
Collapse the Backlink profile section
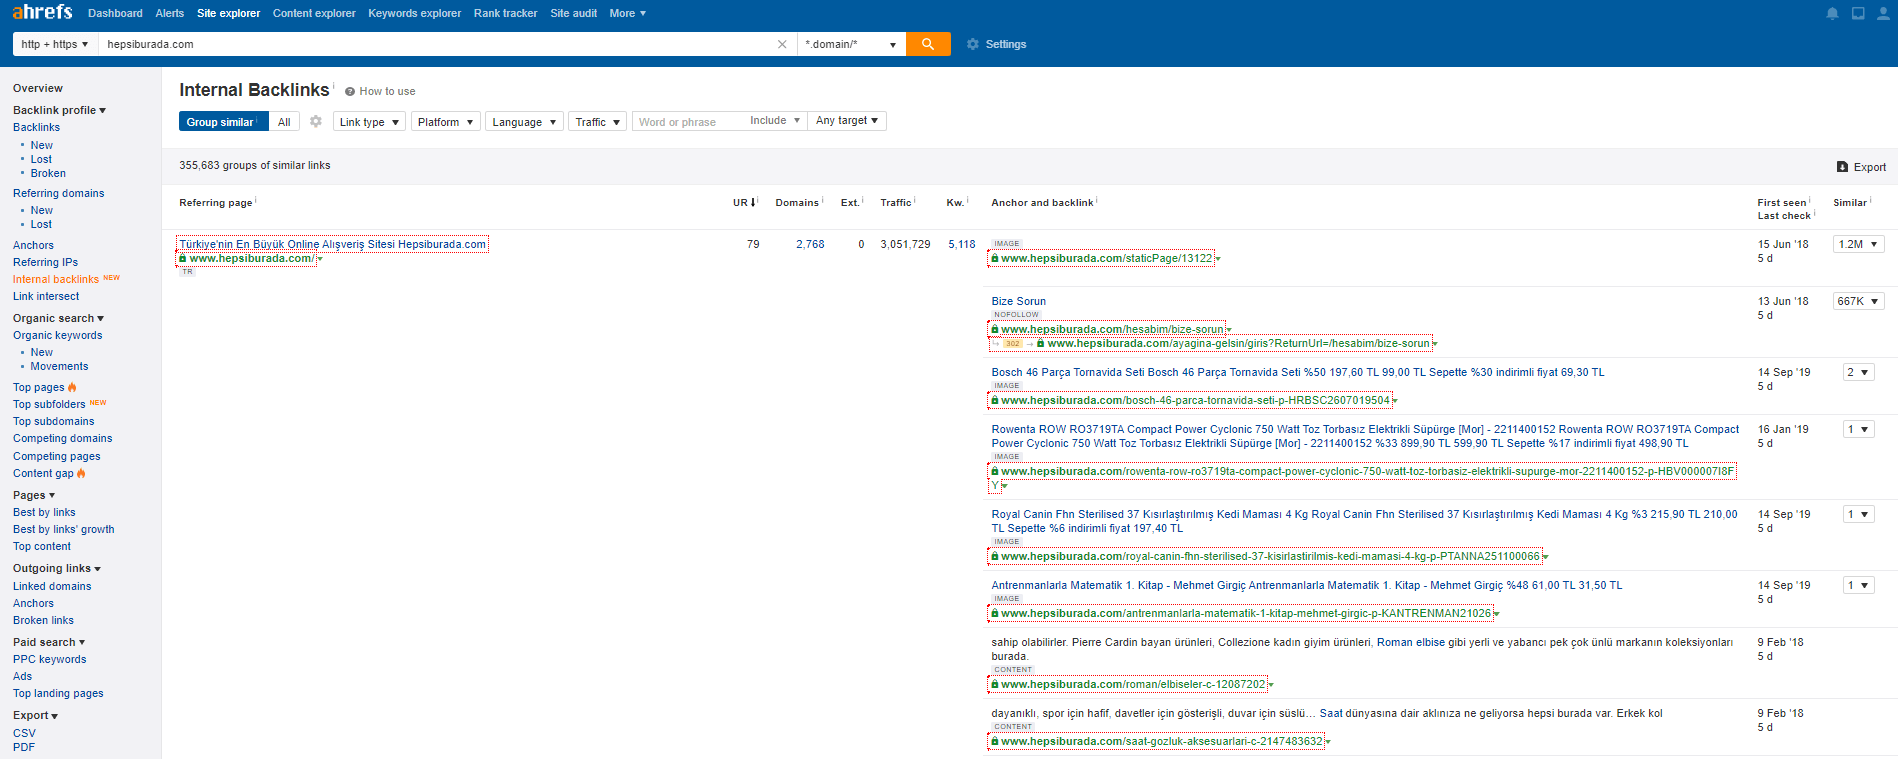coord(59,110)
